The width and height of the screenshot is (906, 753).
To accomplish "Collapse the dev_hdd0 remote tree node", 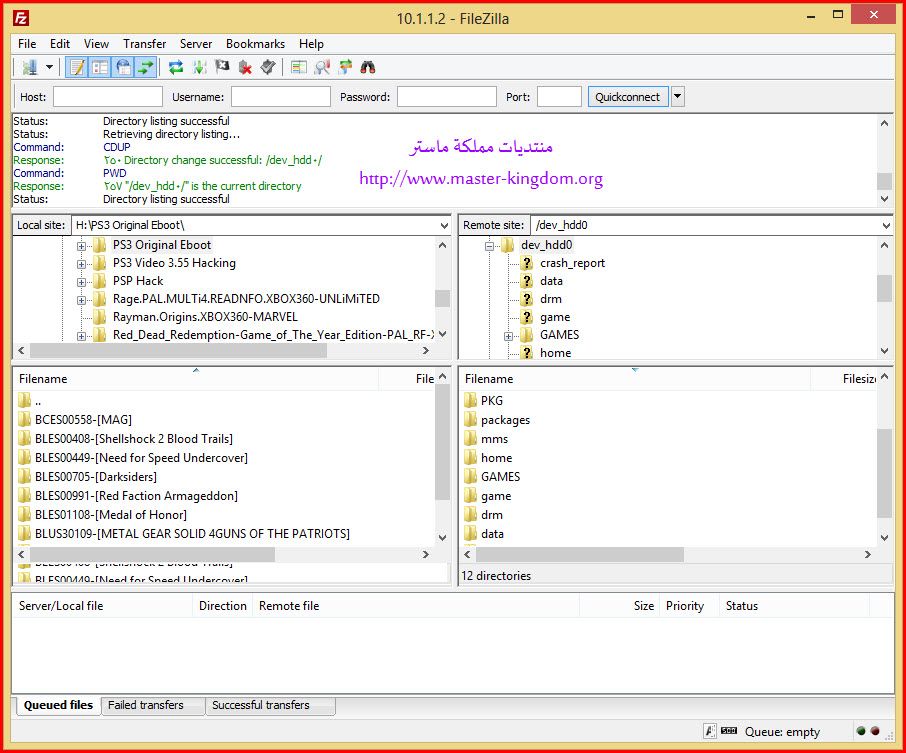I will click(489, 246).
